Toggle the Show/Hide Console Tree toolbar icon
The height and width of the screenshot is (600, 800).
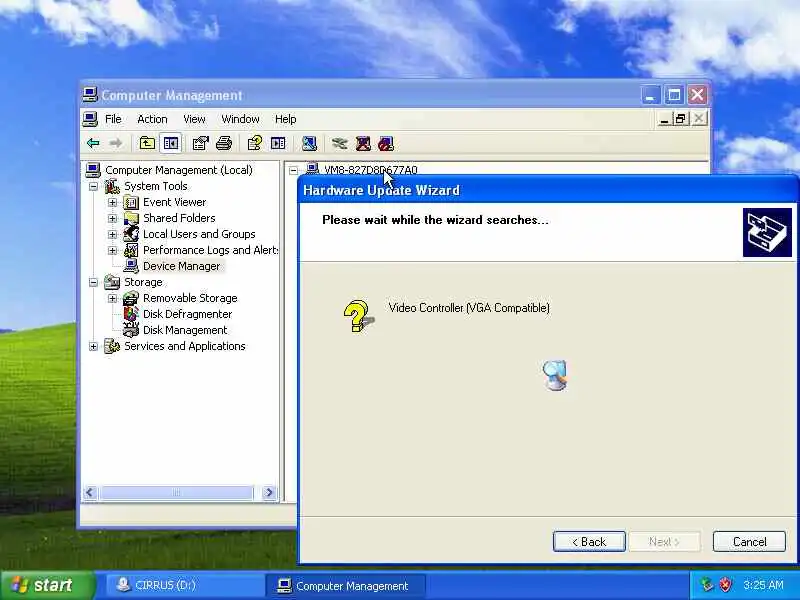[170, 143]
